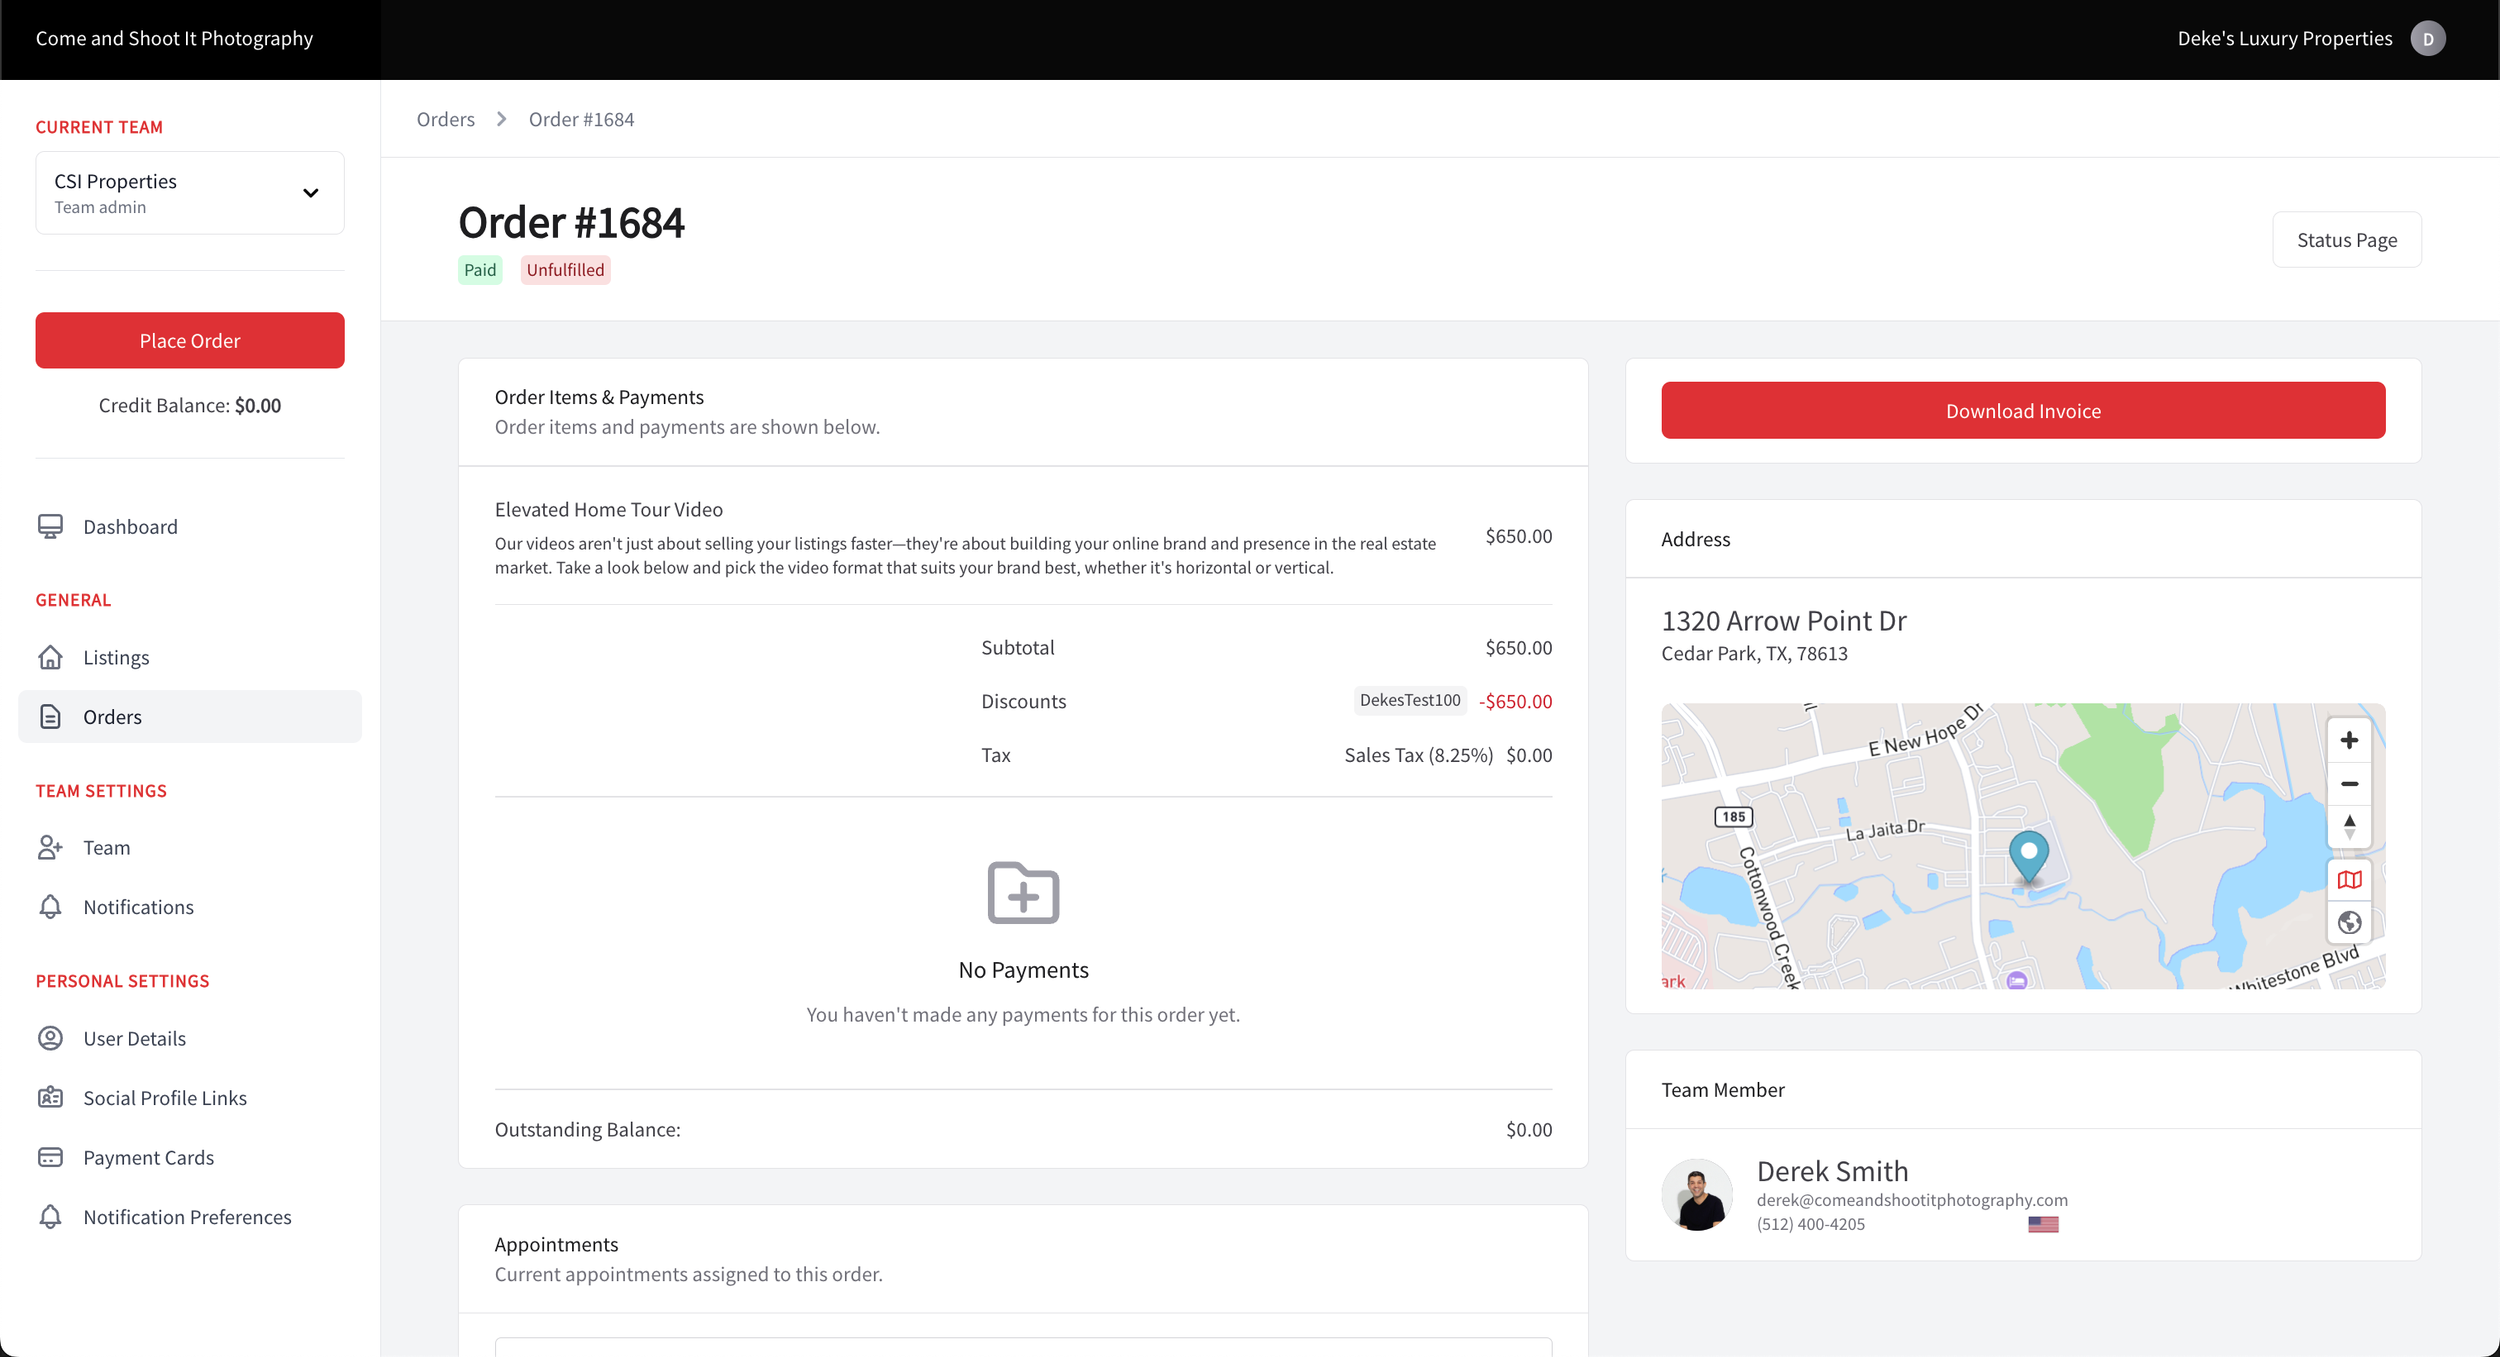This screenshot has width=2500, height=1357.
Task: Click Derek Smith's profile photo
Action: point(1696,1195)
